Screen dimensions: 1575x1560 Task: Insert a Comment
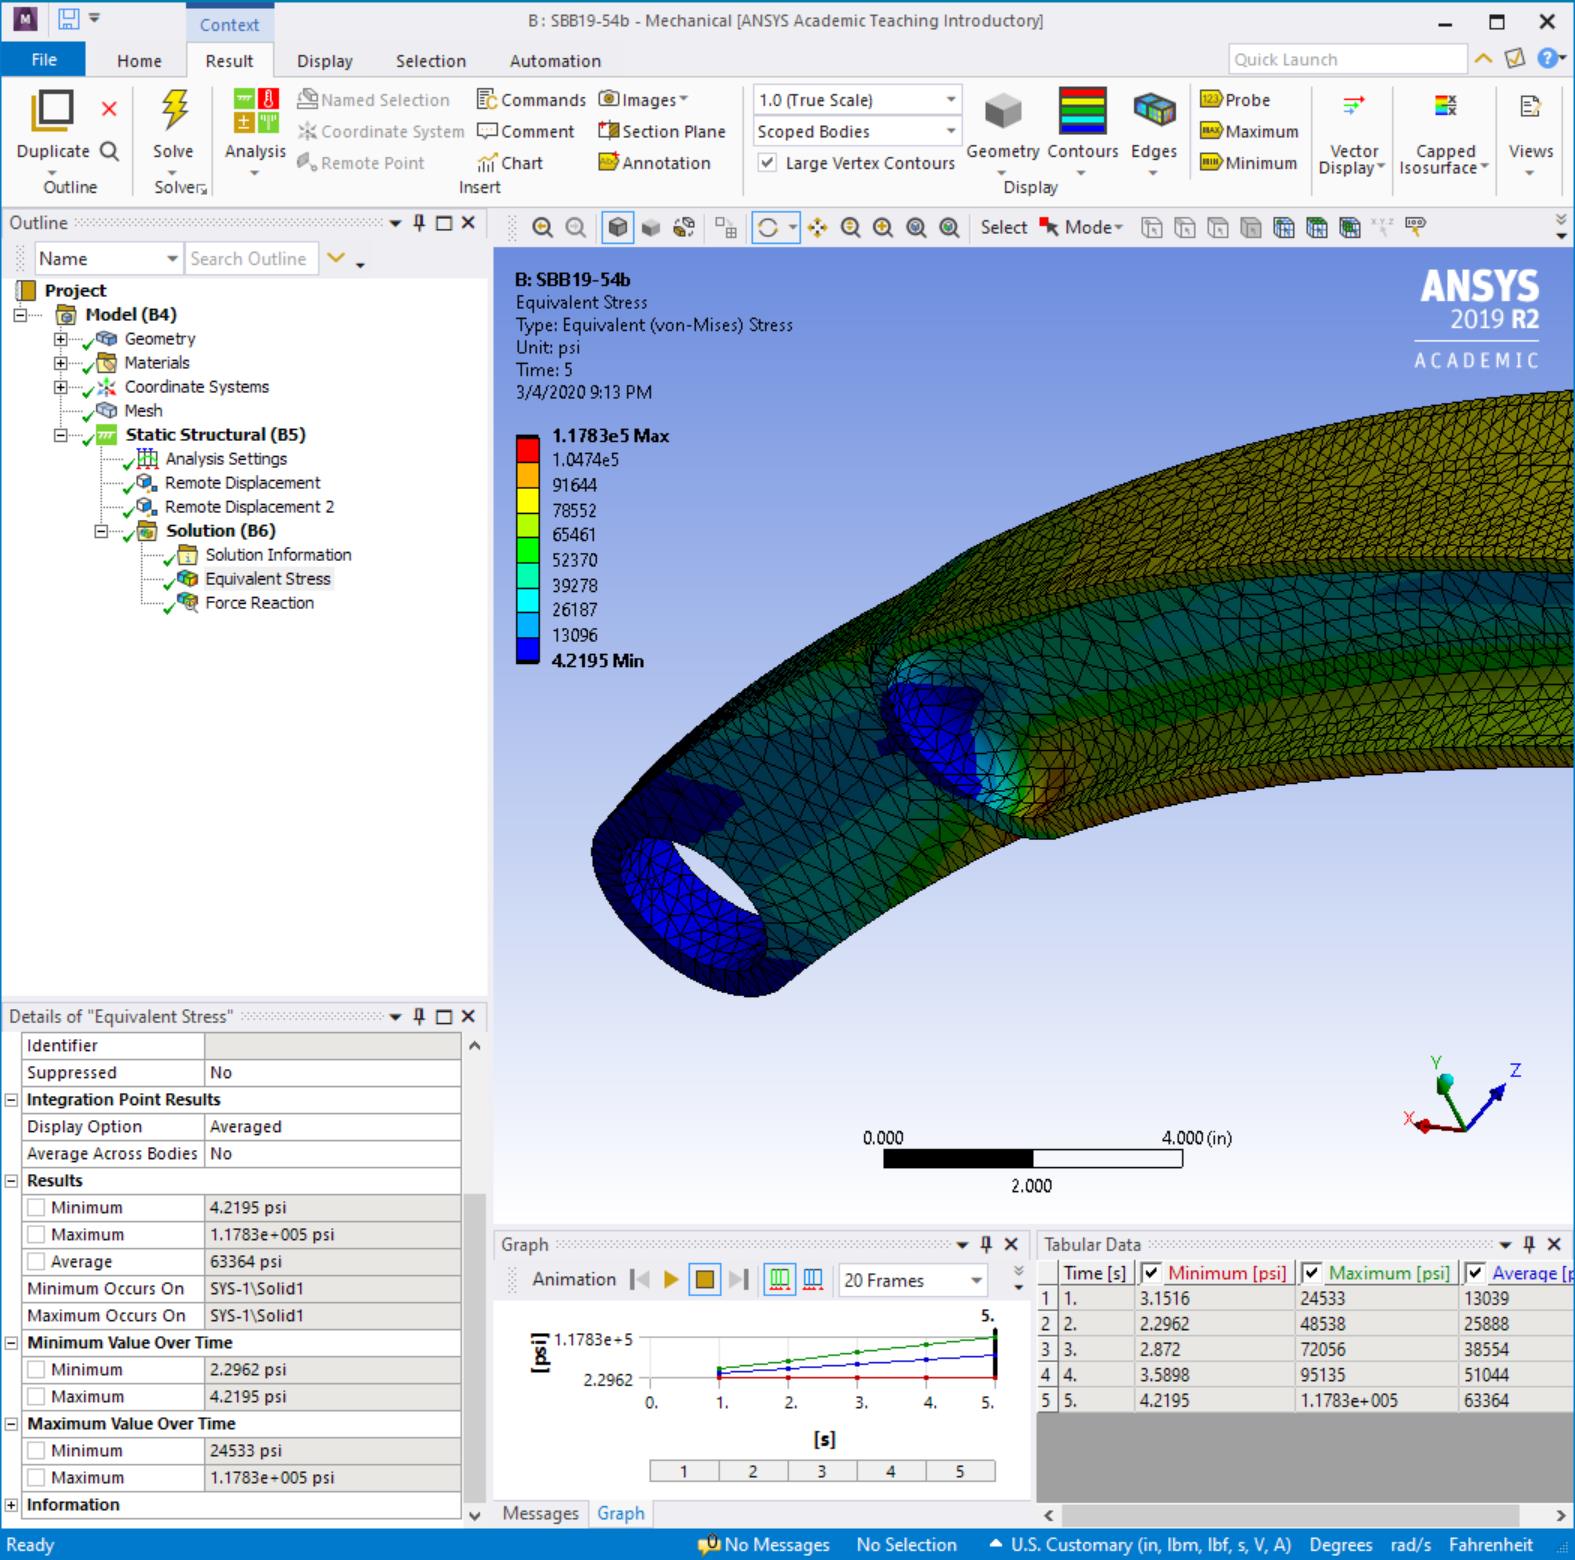click(x=526, y=131)
